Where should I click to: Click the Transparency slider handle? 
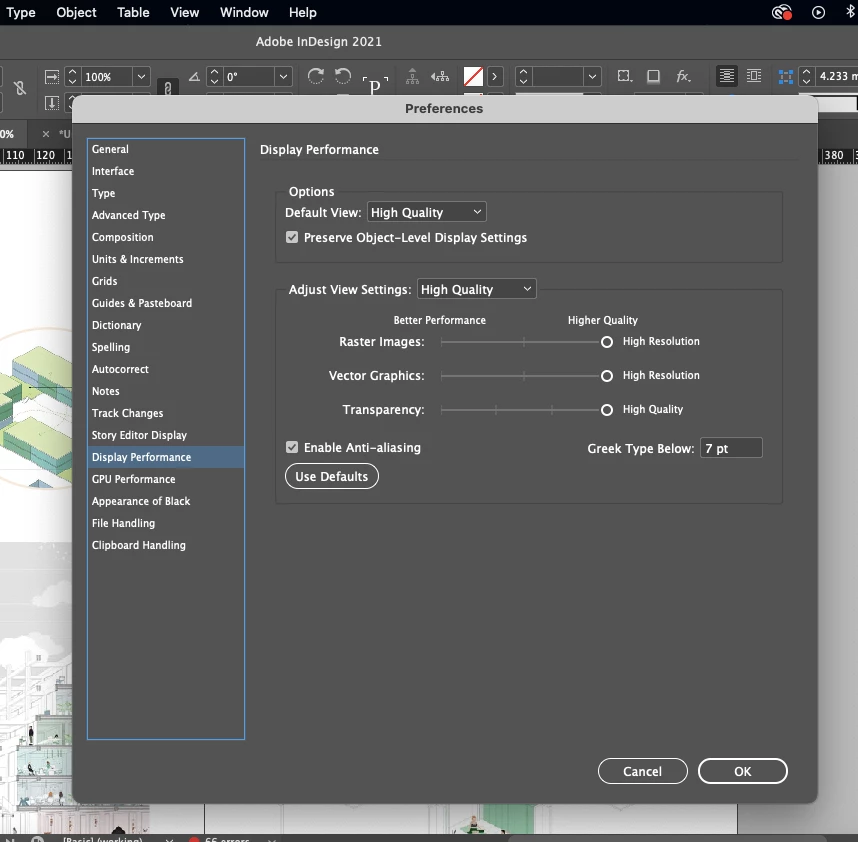tap(606, 410)
